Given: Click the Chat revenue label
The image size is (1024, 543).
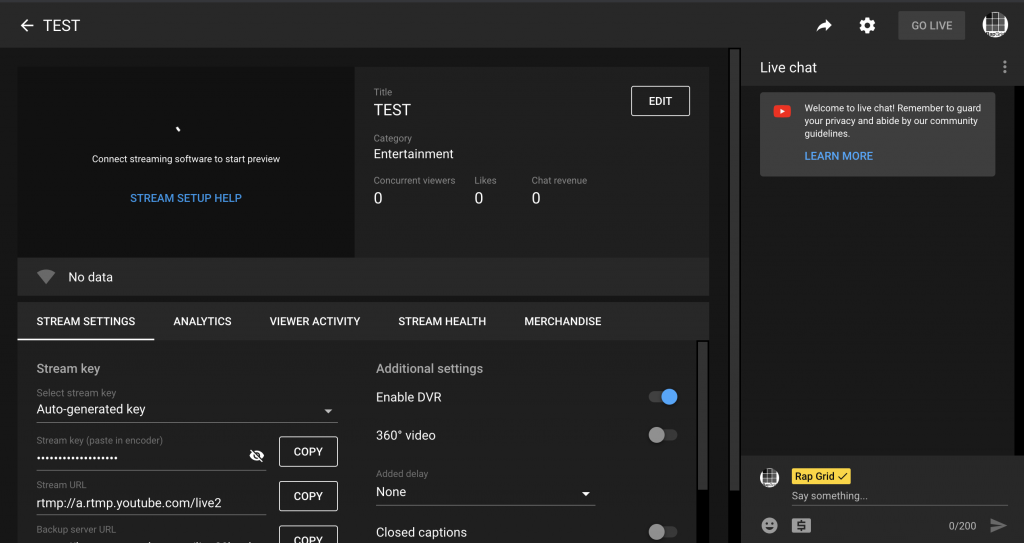Looking at the screenshot, I should click(559, 180).
